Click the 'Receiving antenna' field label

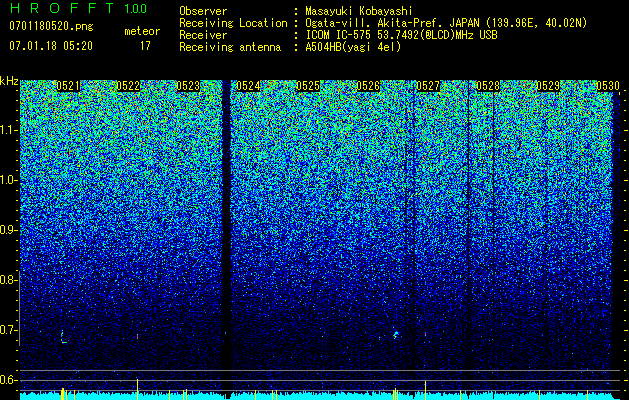click(230, 47)
